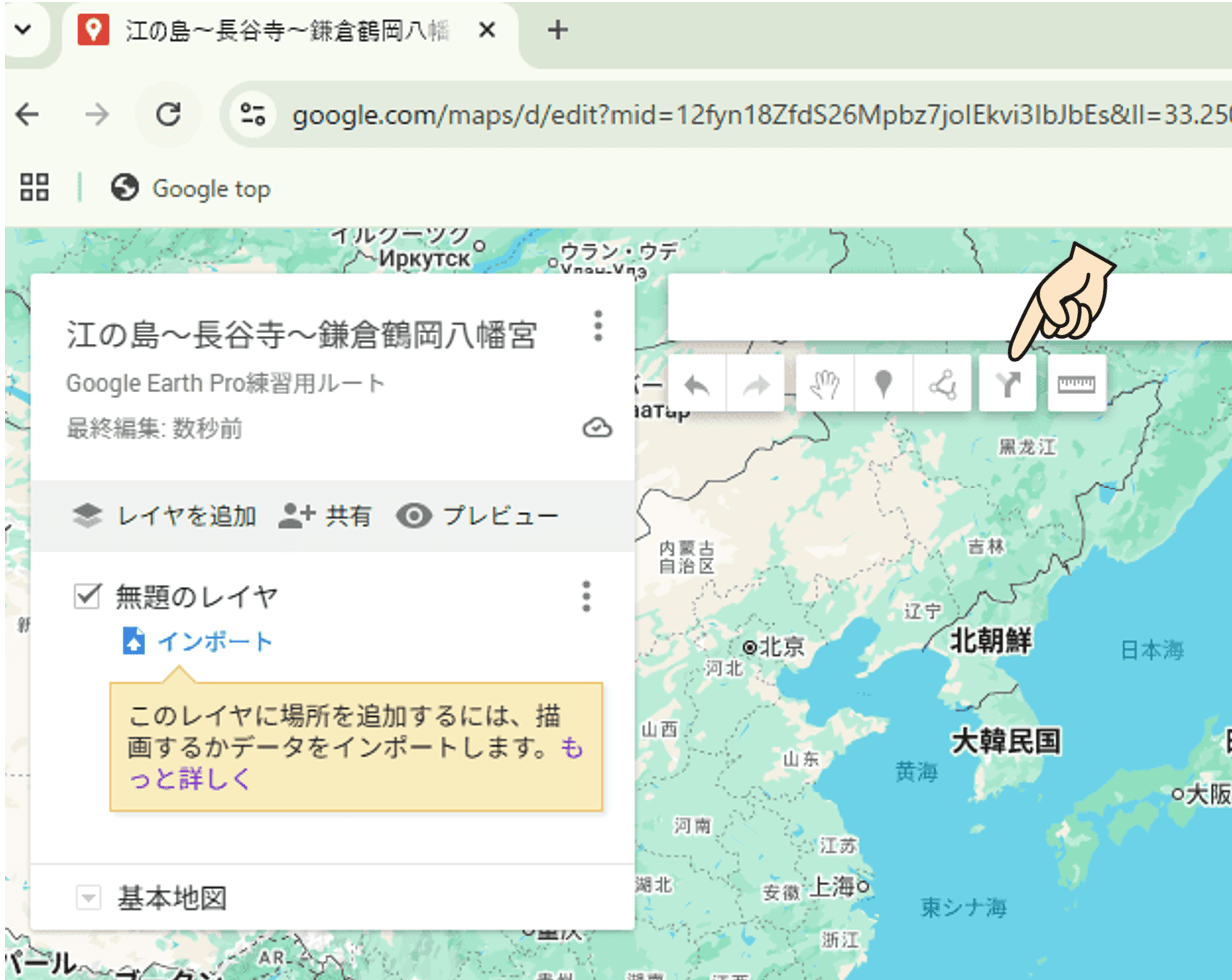Open the 無題のレイヤ layer options menu
The width and height of the screenshot is (1232, 980).
(587, 597)
